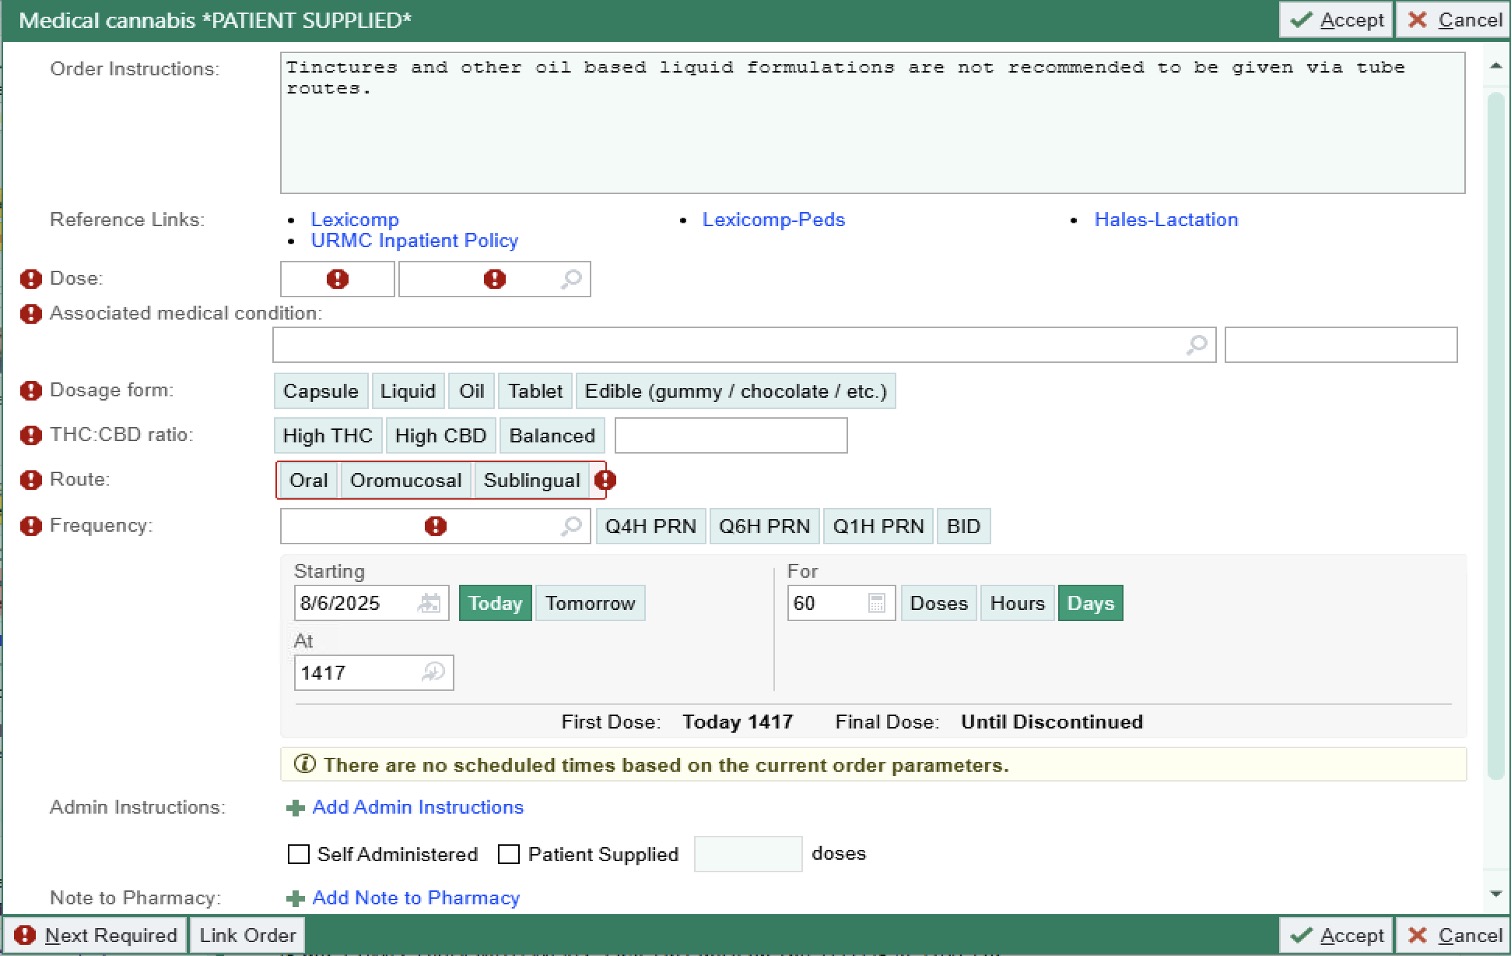Open the Lexicomp-Peds reference link
Image resolution: width=1512 pixels, height=956 pixels.
click(773, 219)
